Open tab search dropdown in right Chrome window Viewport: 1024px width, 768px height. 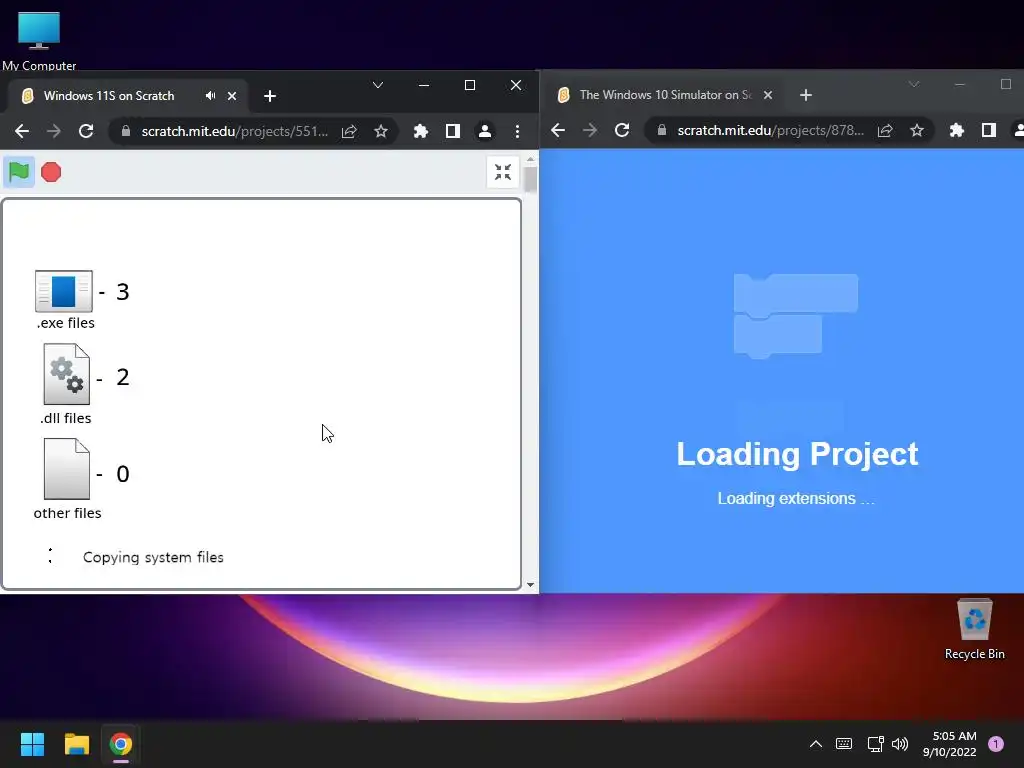[914, 84]
